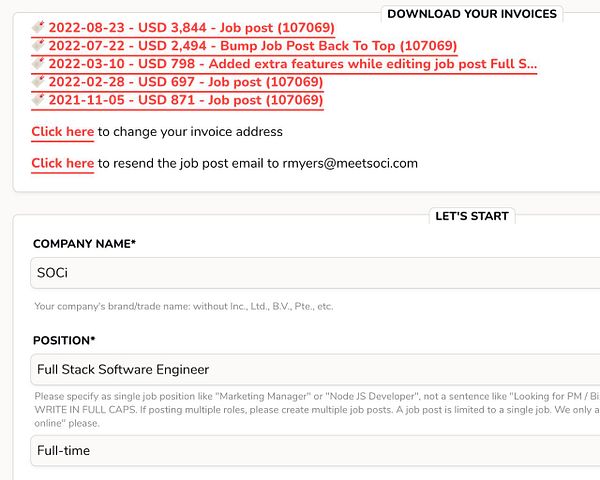The image size is (600, 480).
Task: Click here to change invoice address
Action: coord(63,132)
